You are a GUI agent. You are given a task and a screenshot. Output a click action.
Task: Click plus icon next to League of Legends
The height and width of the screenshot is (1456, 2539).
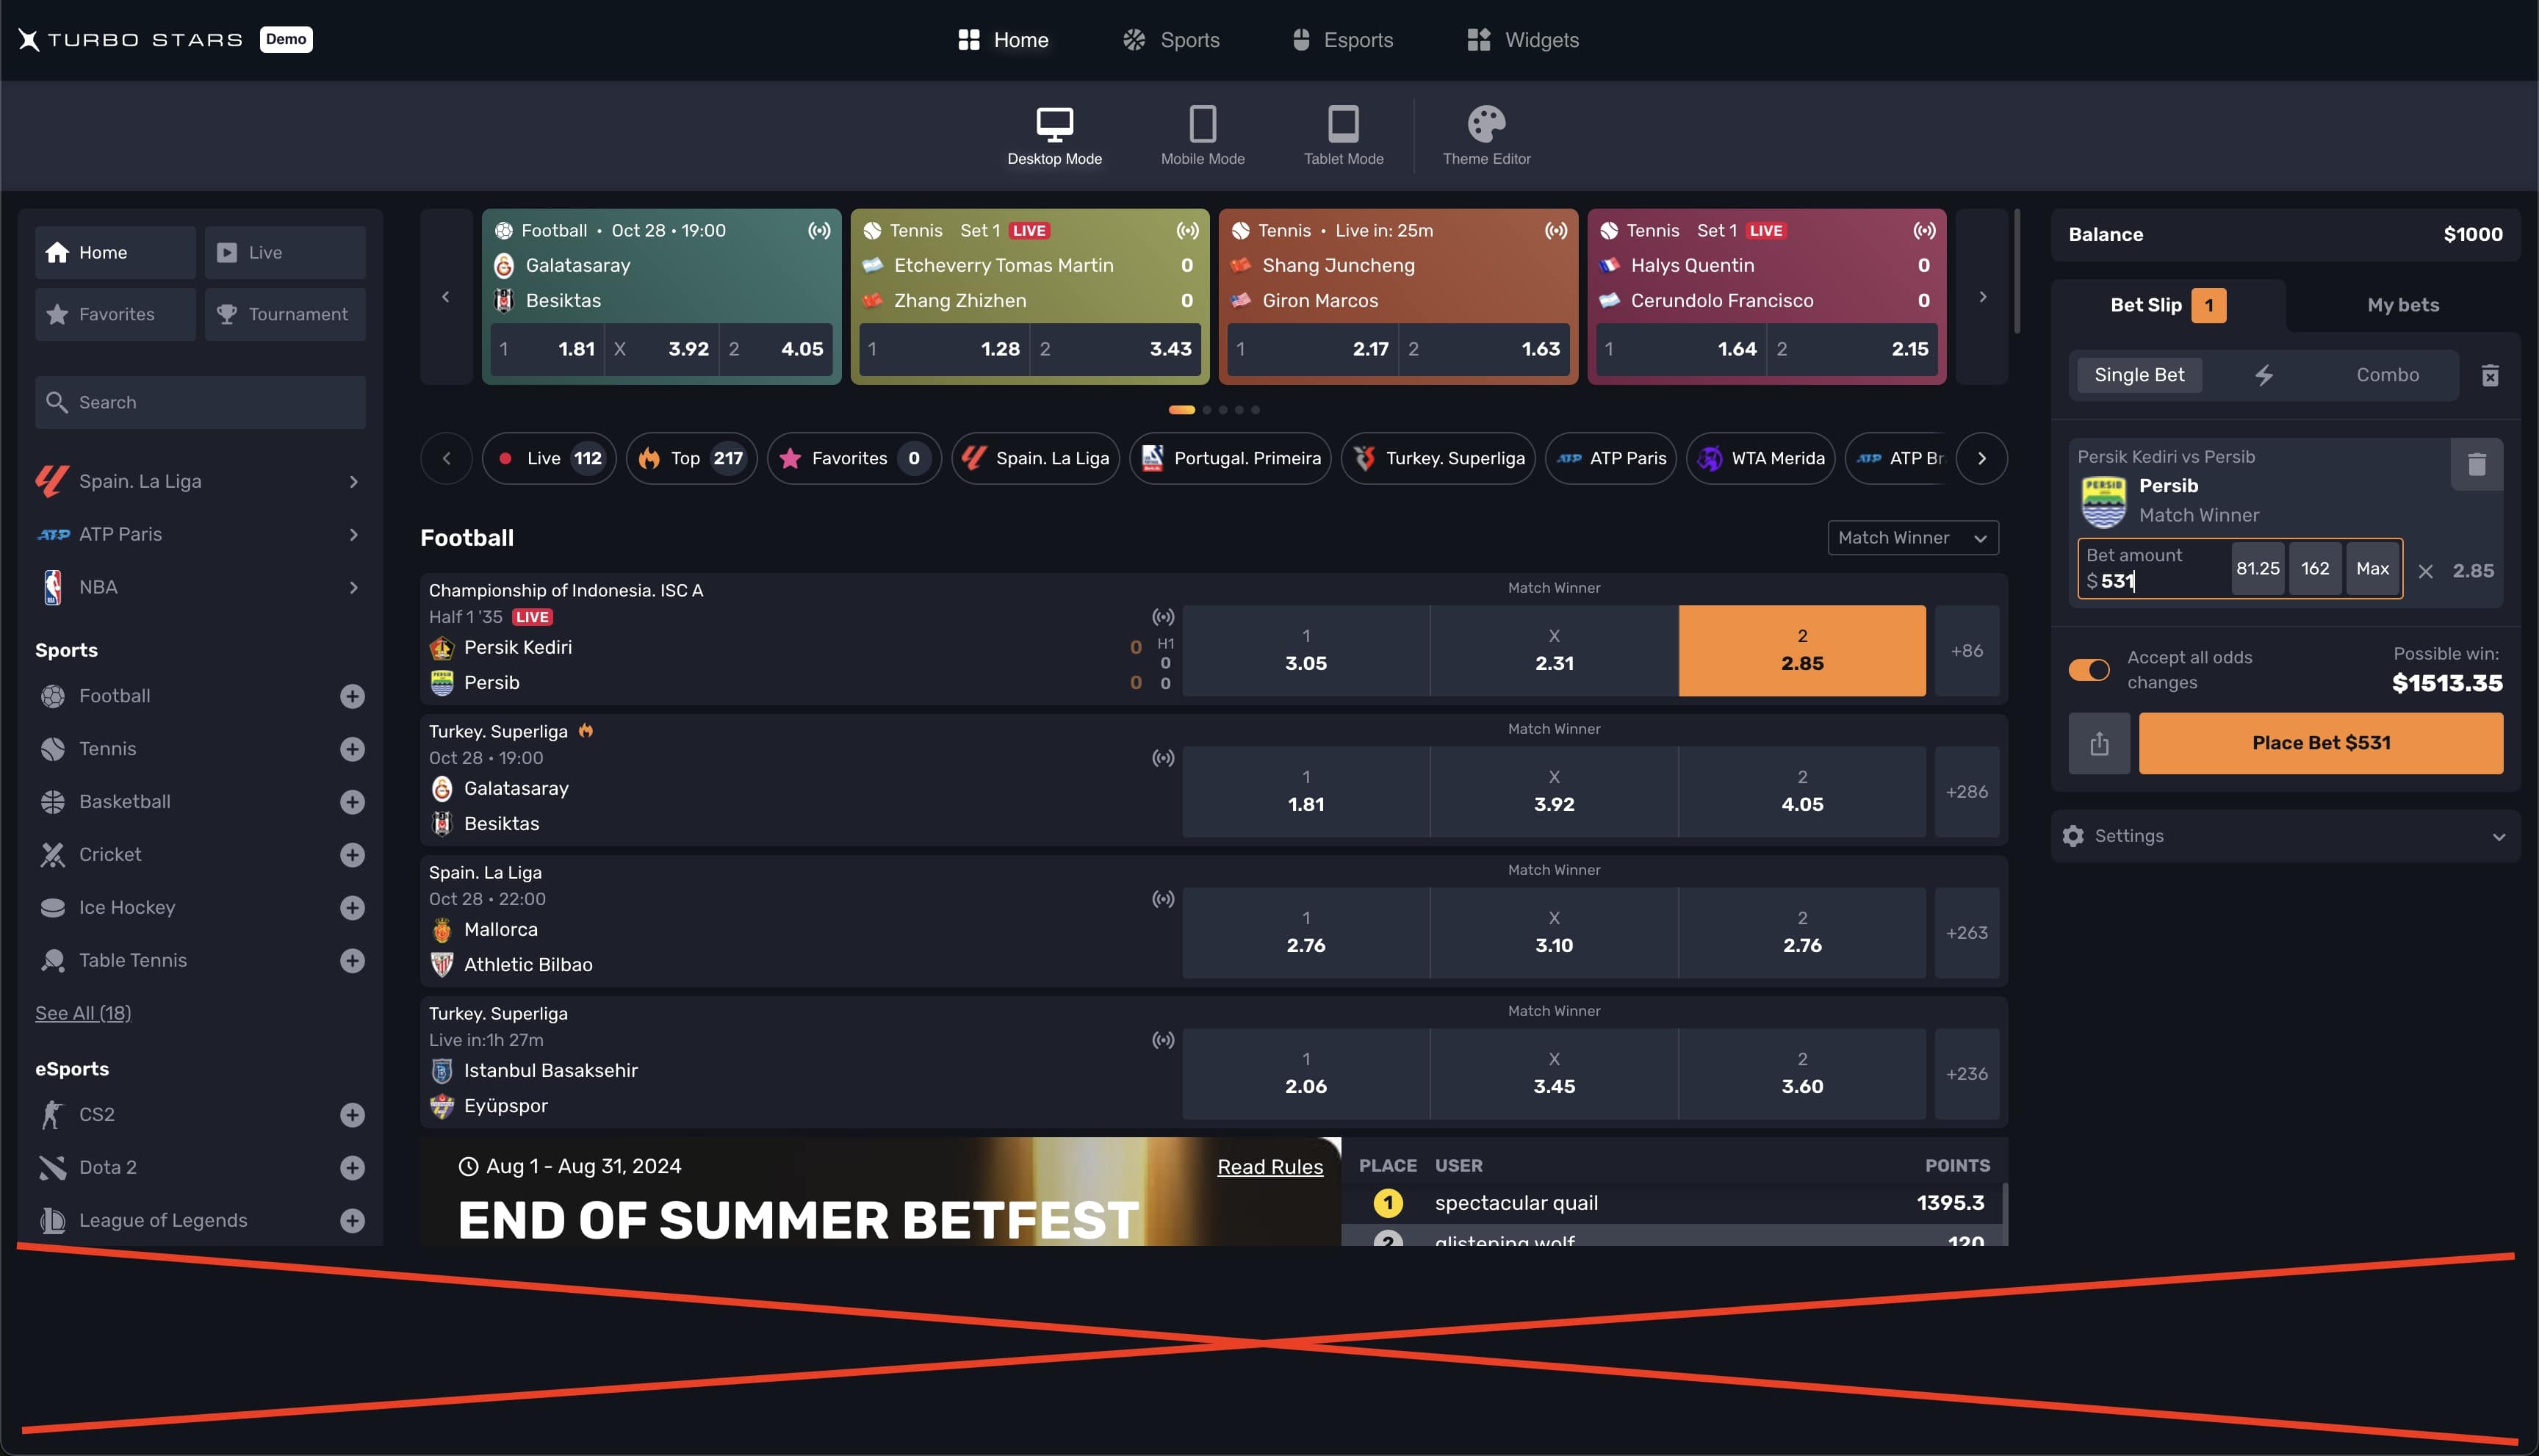352,1221
